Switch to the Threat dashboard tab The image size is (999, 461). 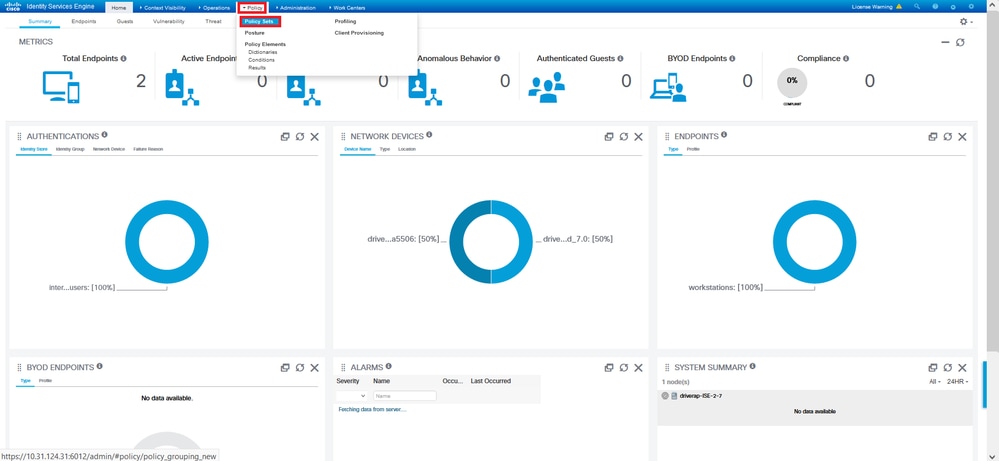pos(213,21)
